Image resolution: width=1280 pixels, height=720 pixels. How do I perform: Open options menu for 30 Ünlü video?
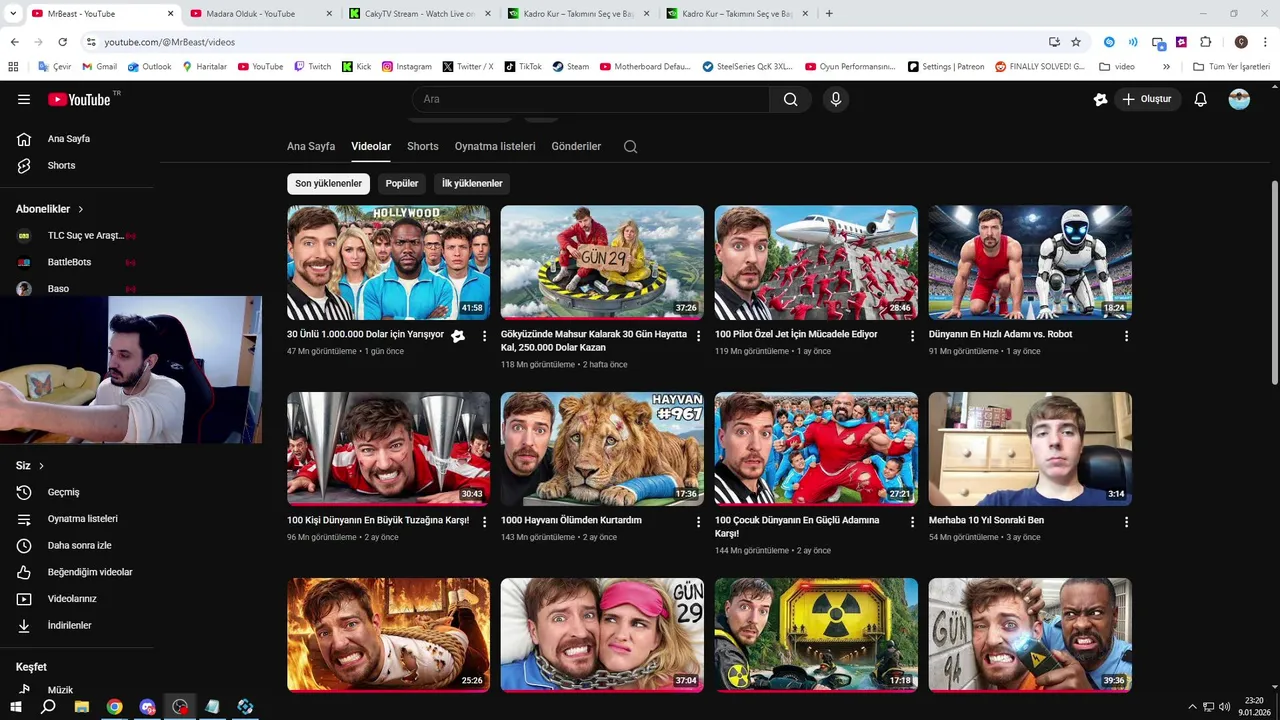point(485,336)
